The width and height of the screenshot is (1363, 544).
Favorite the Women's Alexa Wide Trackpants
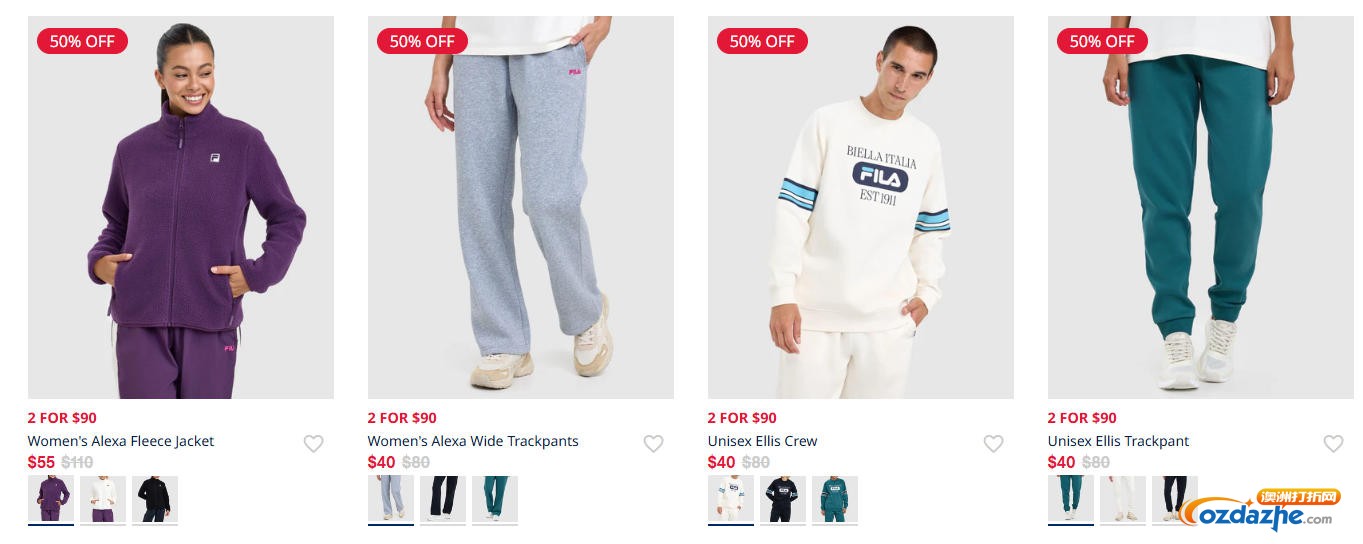653,444
